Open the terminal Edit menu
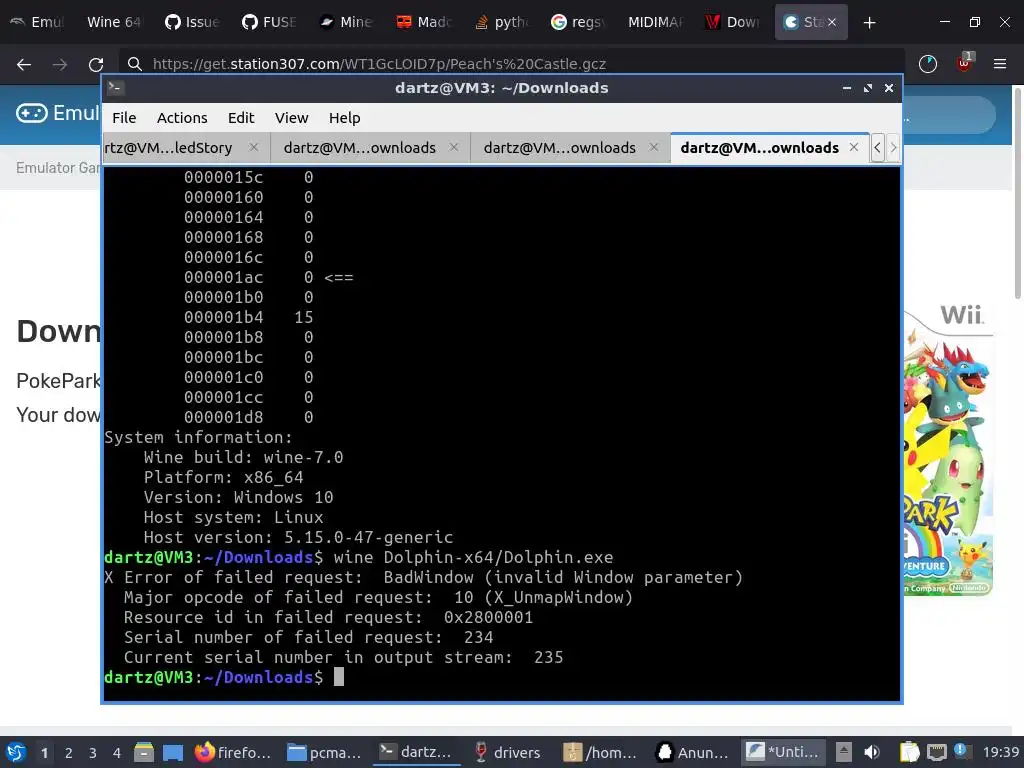Viewport: 1024px width, 768px height. click(x=241, y=118)
